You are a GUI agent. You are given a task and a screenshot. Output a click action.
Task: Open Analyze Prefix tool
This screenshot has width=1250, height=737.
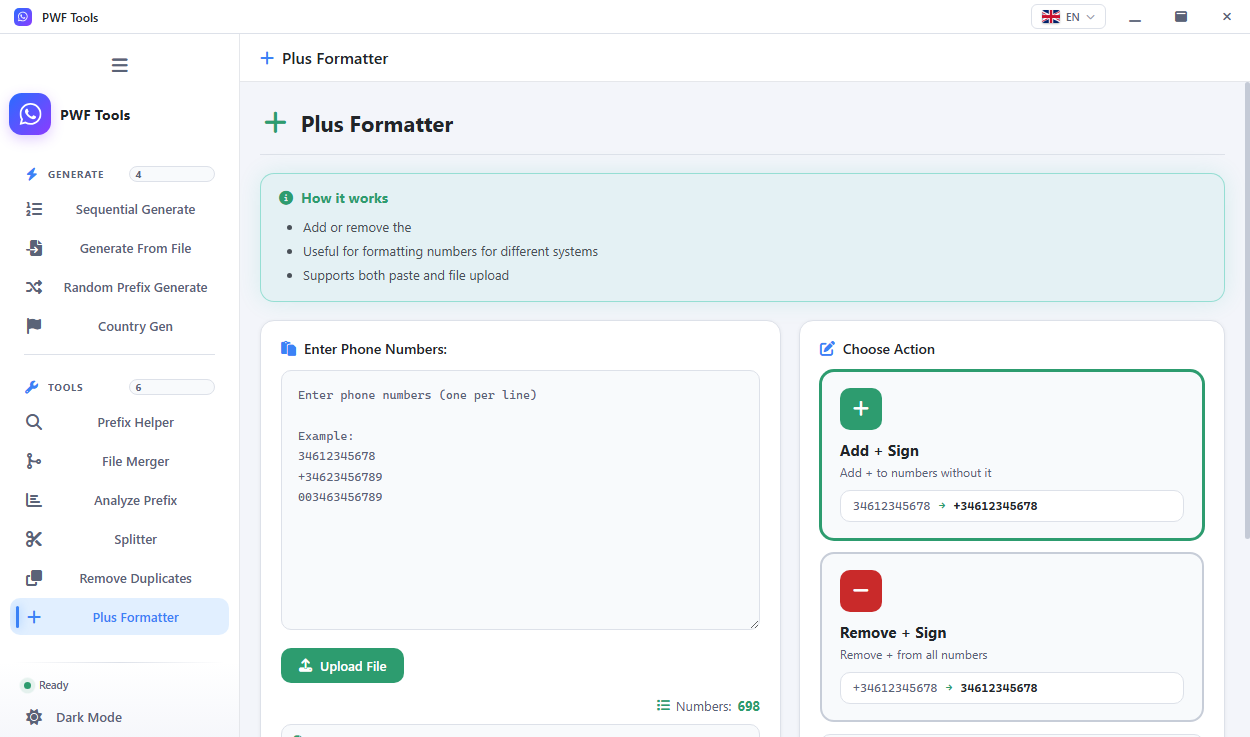120,500
